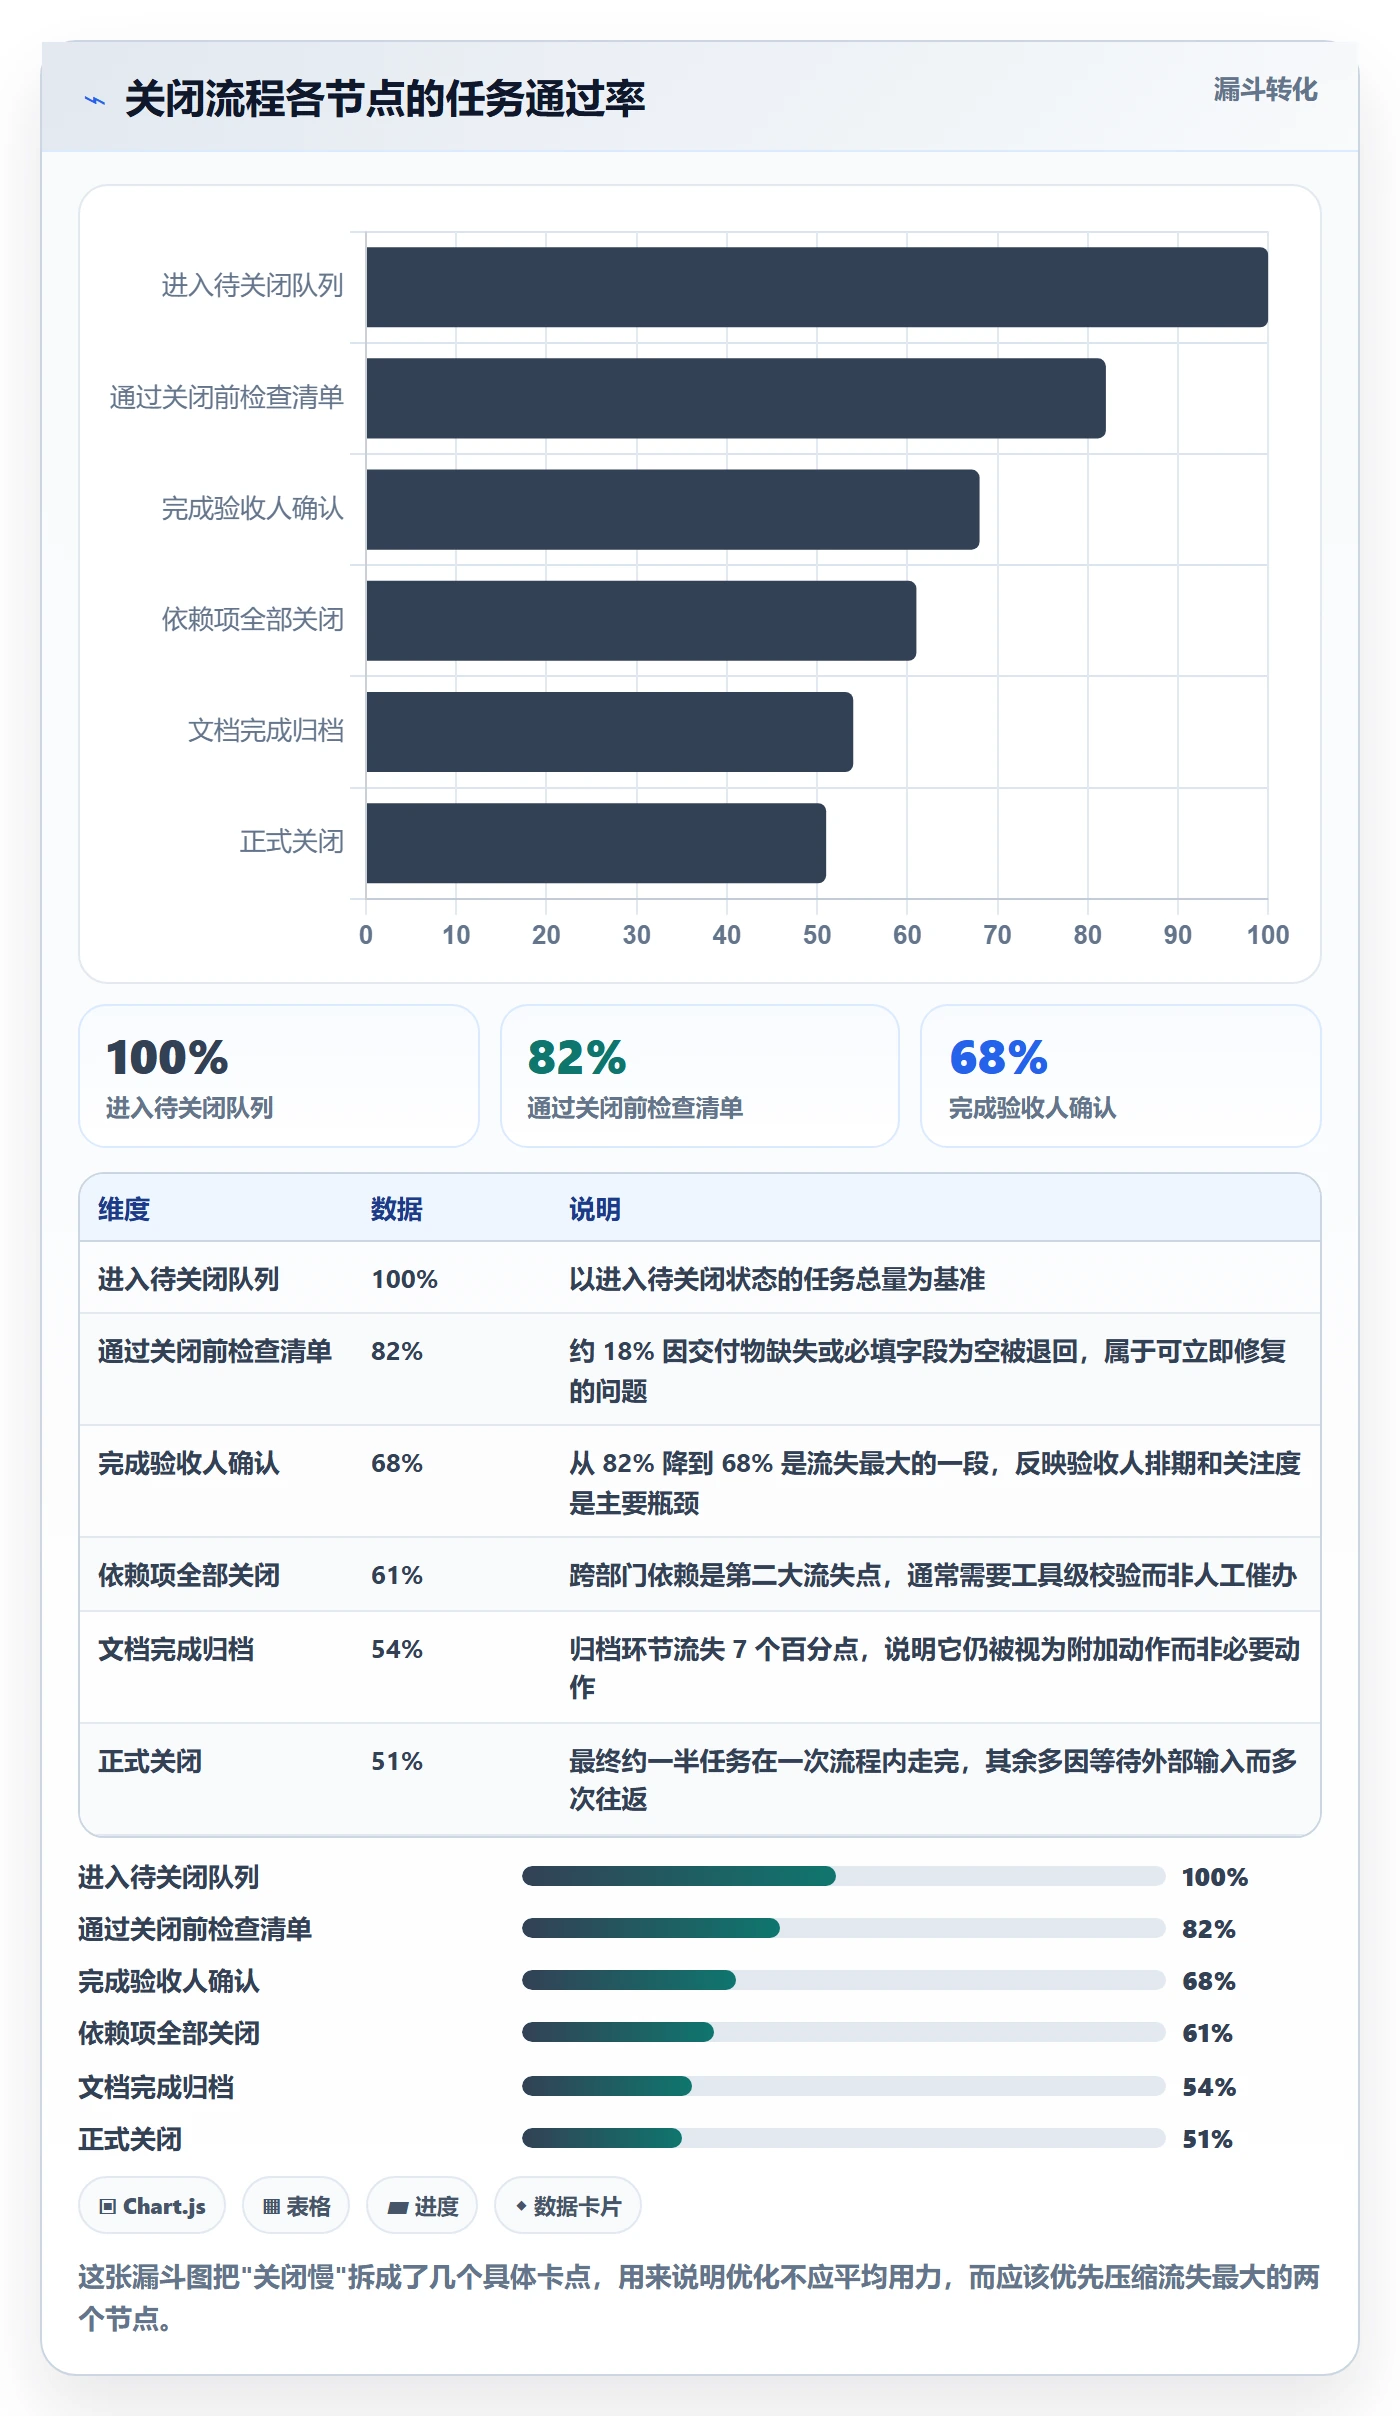Click the 通过关闭前检查清单 progress bar
Viewport: 1400px width, 2416px height.
tap(844, 1928)
